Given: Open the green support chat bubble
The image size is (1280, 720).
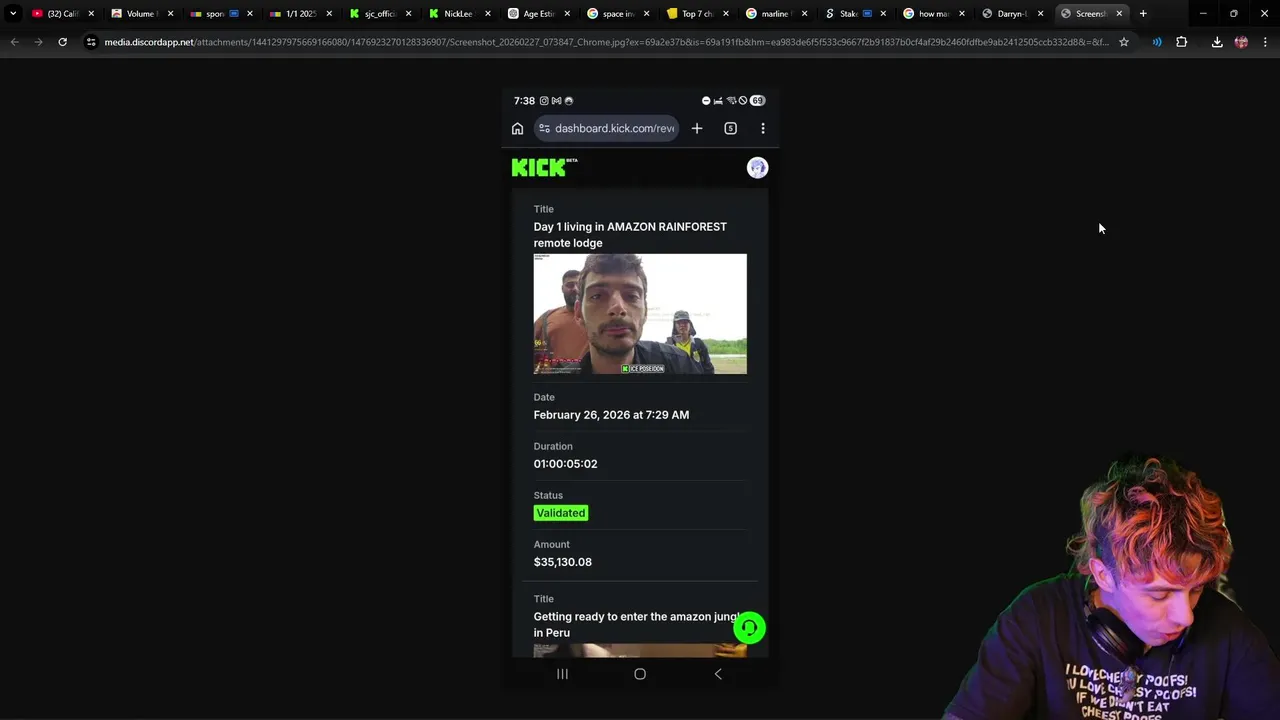Looking at the screenshot, I should (749, 627).
